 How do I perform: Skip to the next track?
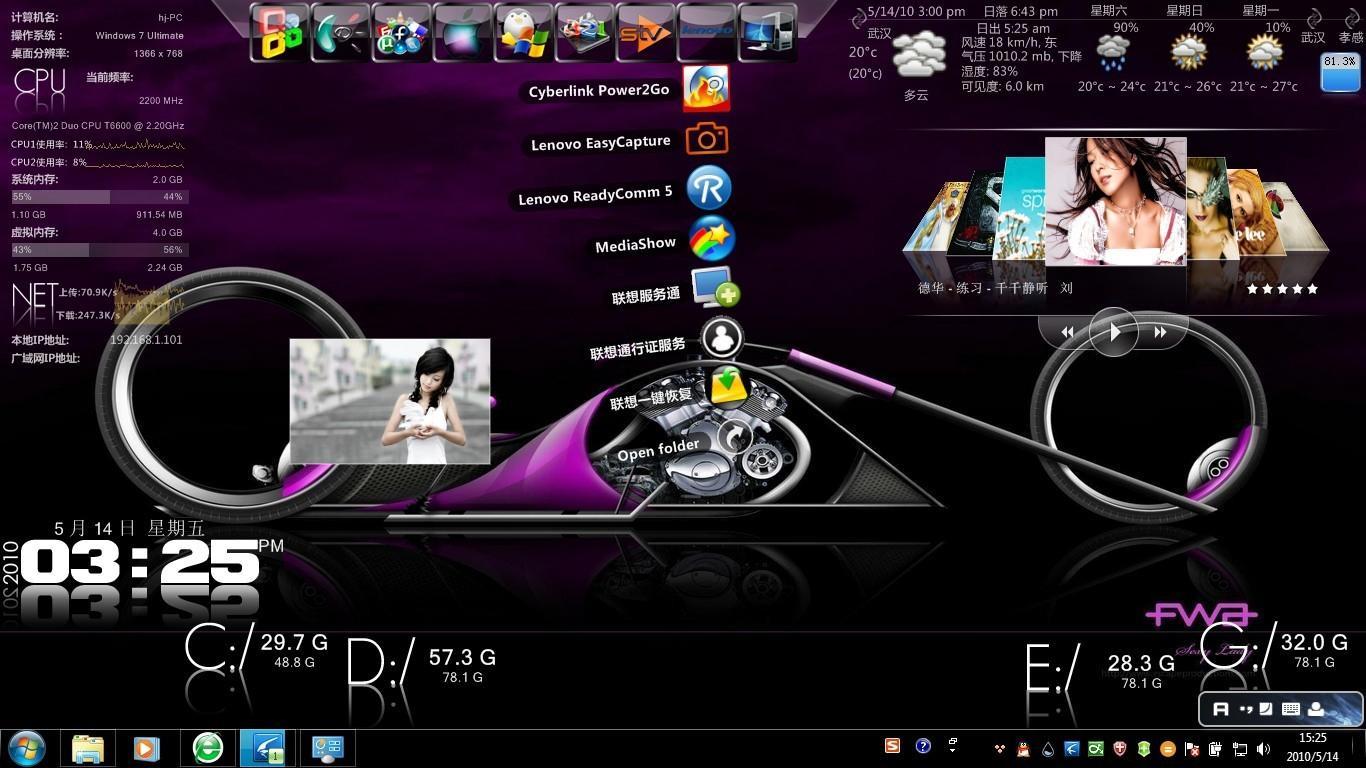pos(1160,332)
